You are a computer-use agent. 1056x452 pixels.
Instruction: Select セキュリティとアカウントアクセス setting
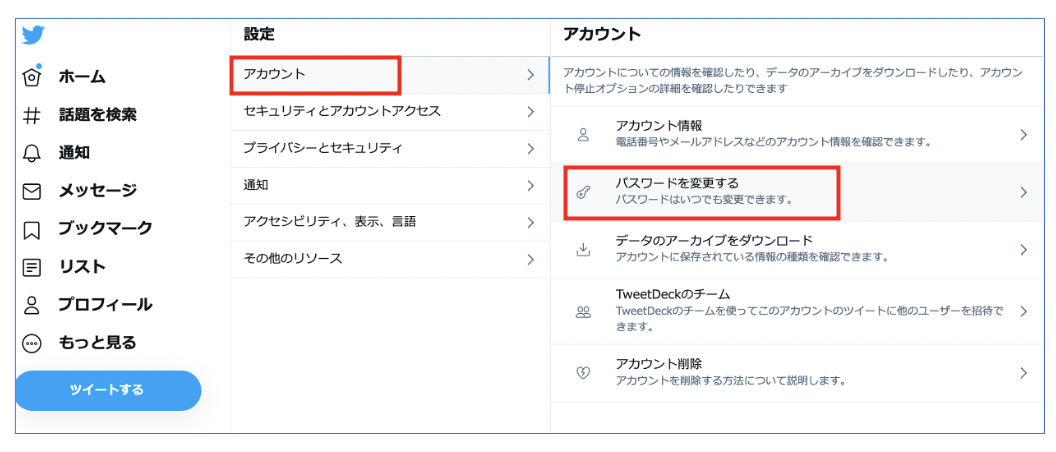(391, 112)
